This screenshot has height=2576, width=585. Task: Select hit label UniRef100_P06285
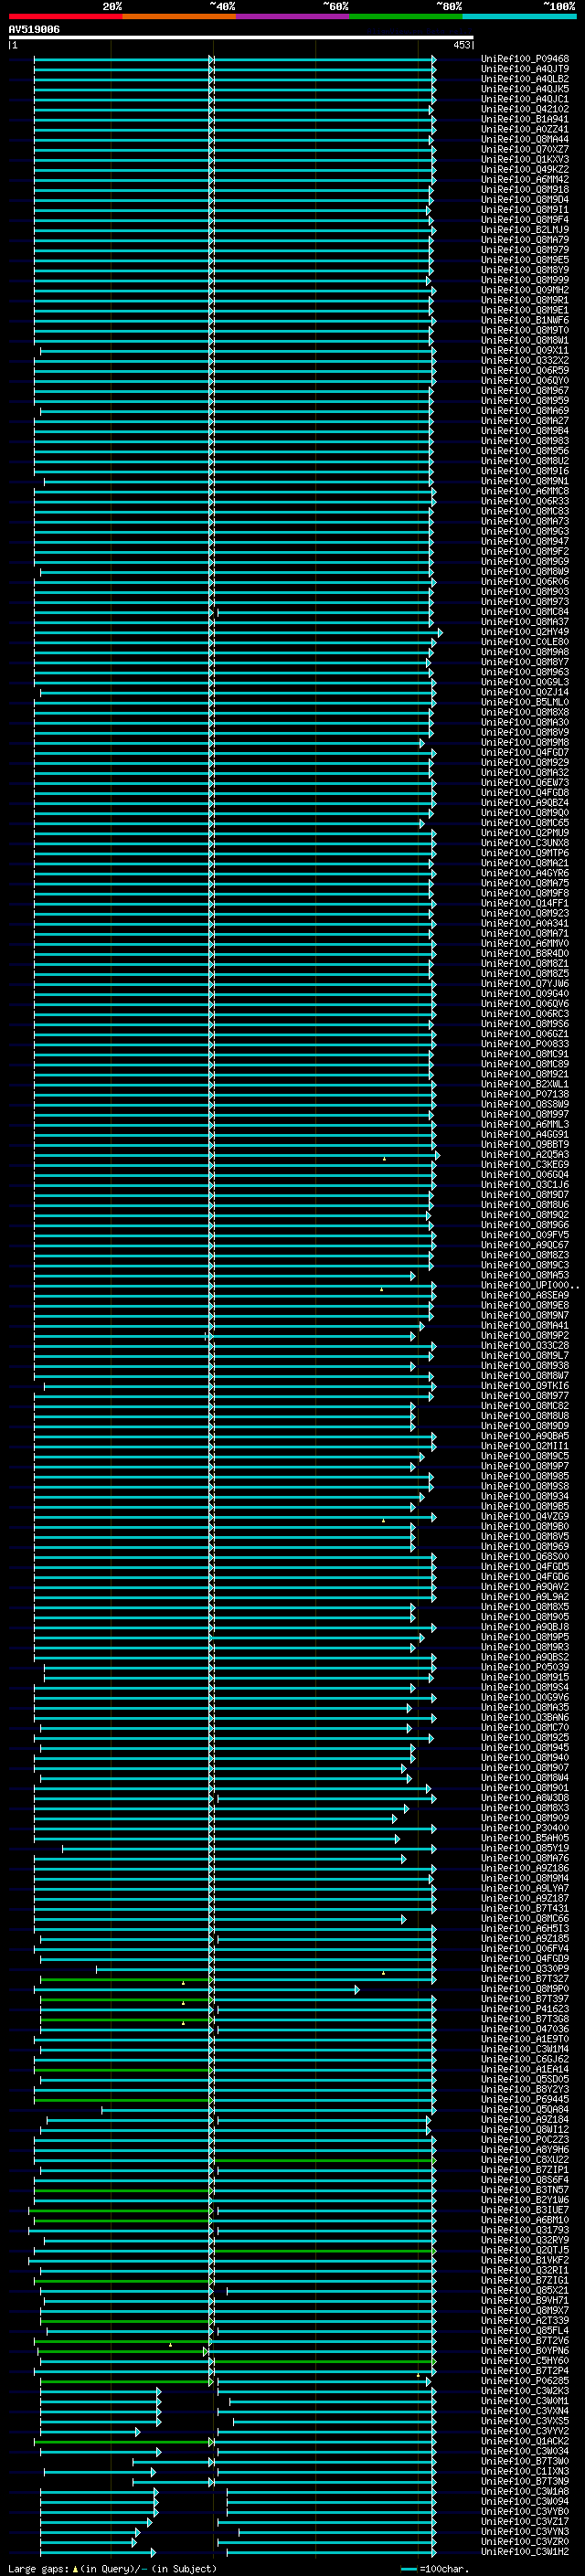(525, 2381)
